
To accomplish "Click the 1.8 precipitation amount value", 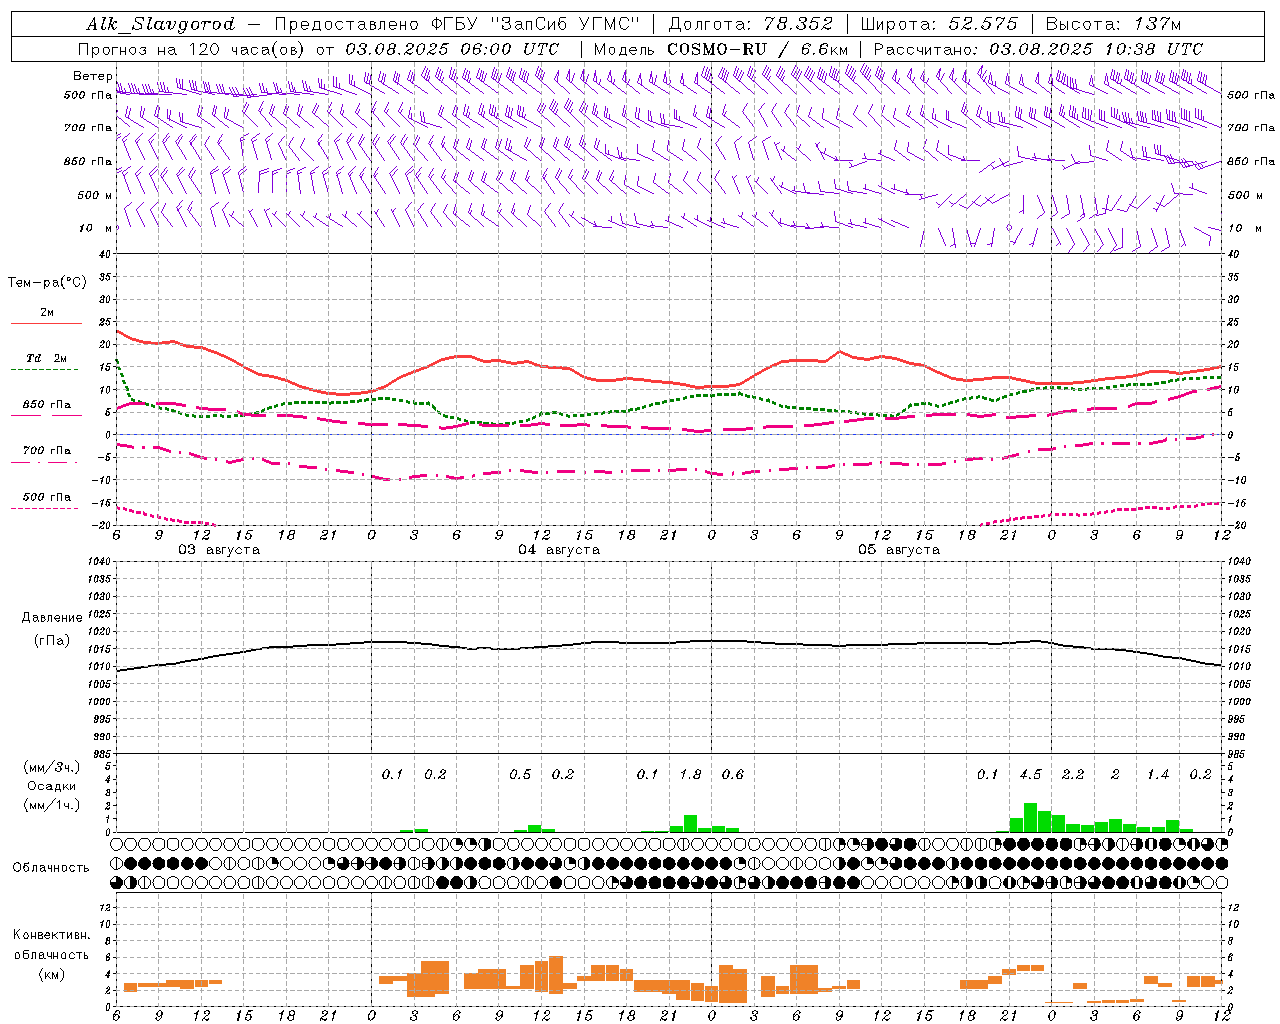I will [690, 774].
